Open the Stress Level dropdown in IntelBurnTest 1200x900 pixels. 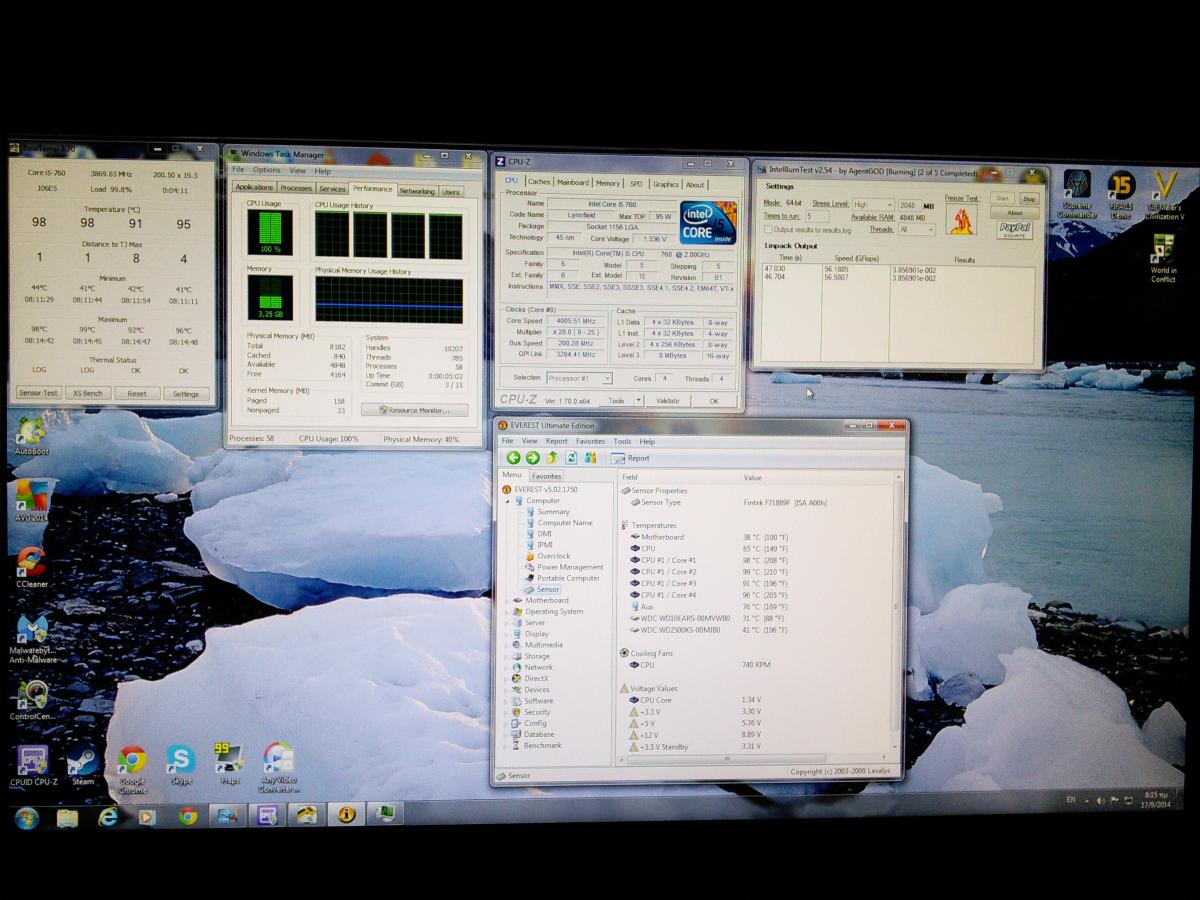pos(872,205)
